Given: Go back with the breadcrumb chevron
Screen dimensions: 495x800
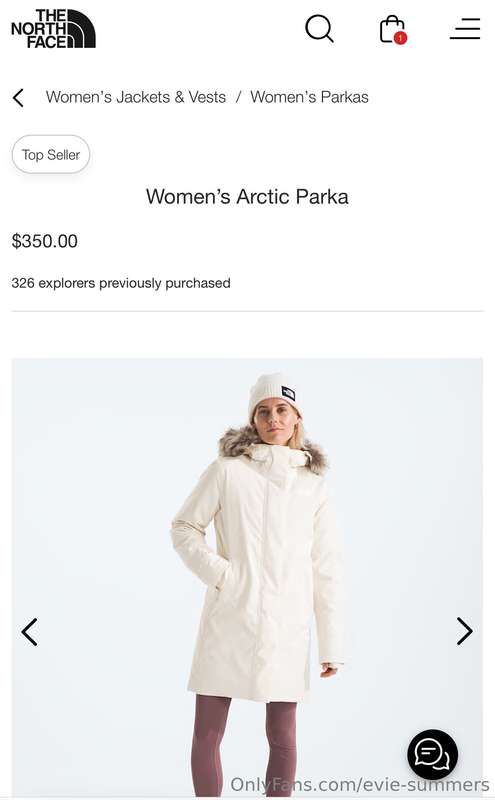Looking at the screenshot, I should tap(18, 97).
